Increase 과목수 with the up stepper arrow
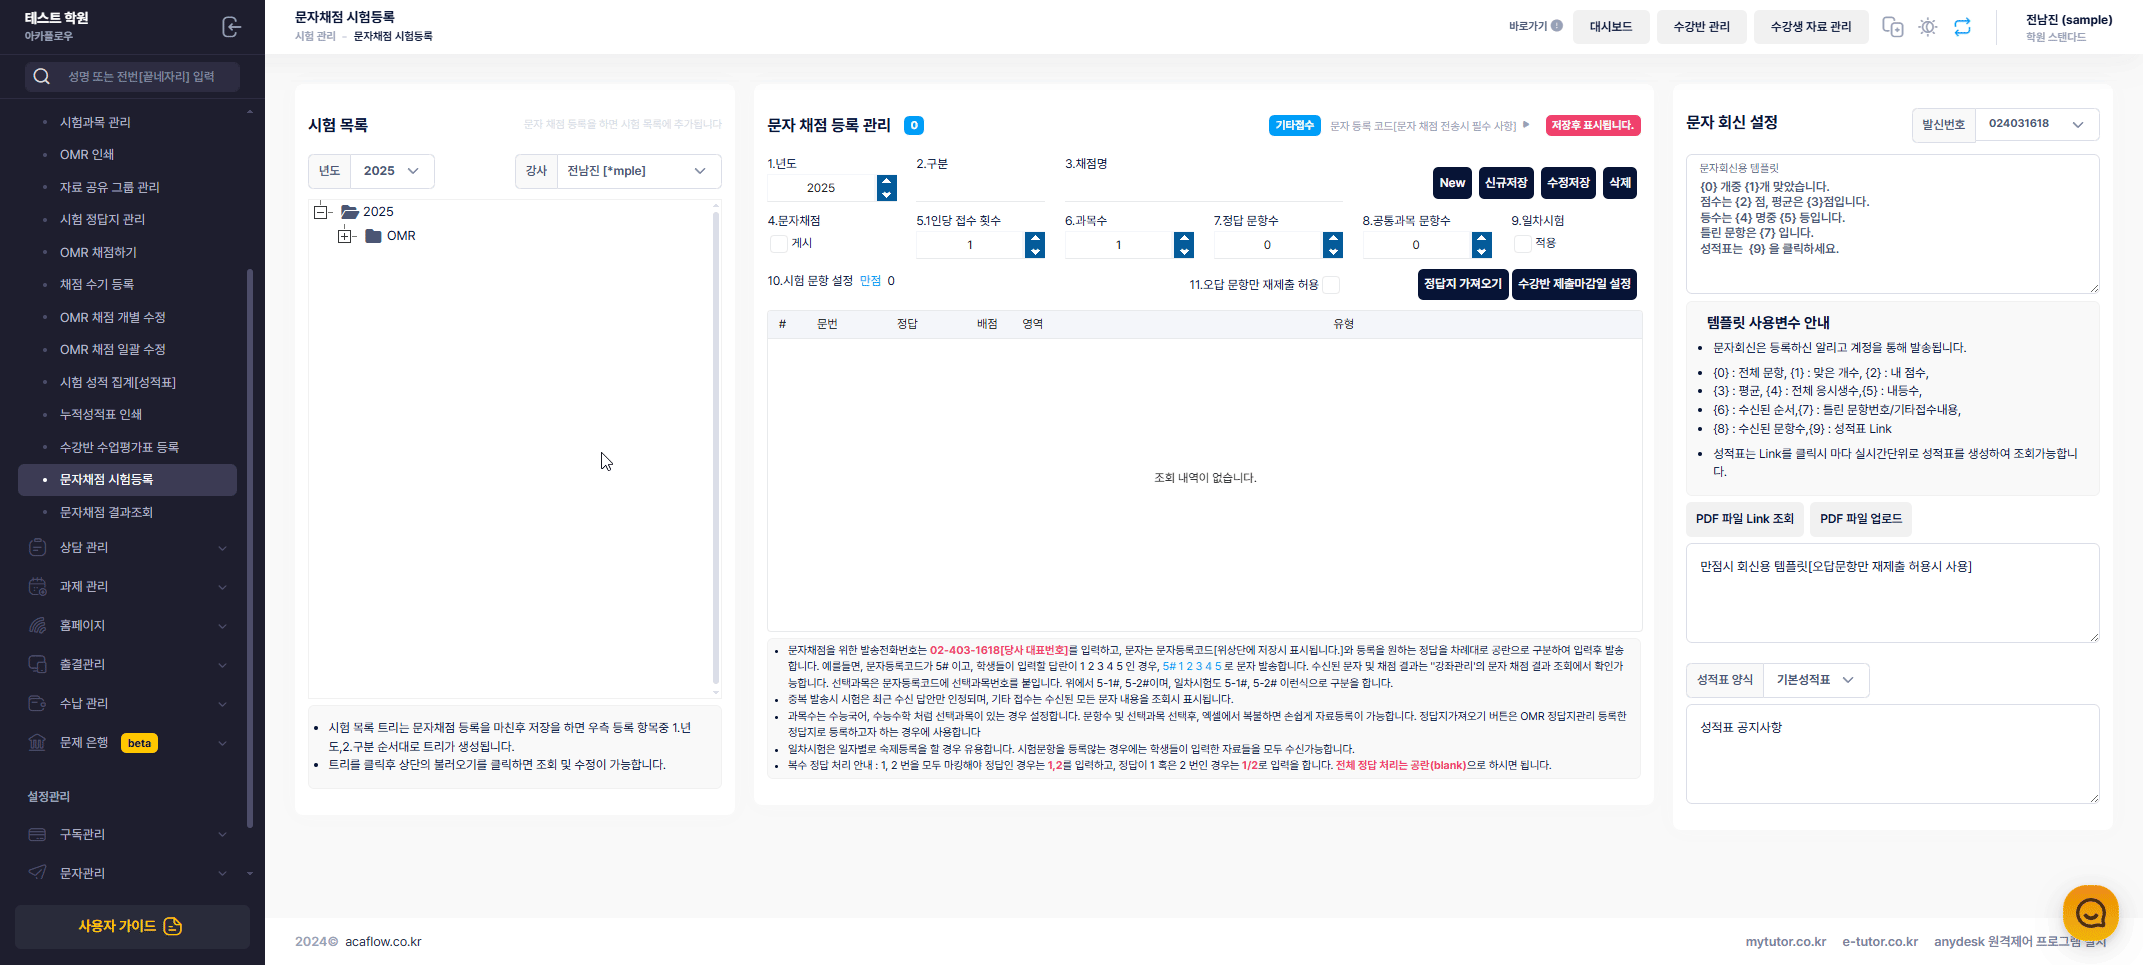 [x=1184, y=238]
